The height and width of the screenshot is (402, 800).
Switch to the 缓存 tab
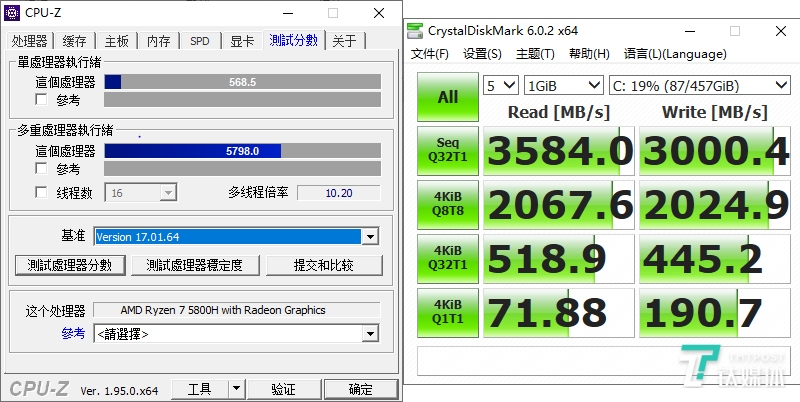tap(75, 41)
